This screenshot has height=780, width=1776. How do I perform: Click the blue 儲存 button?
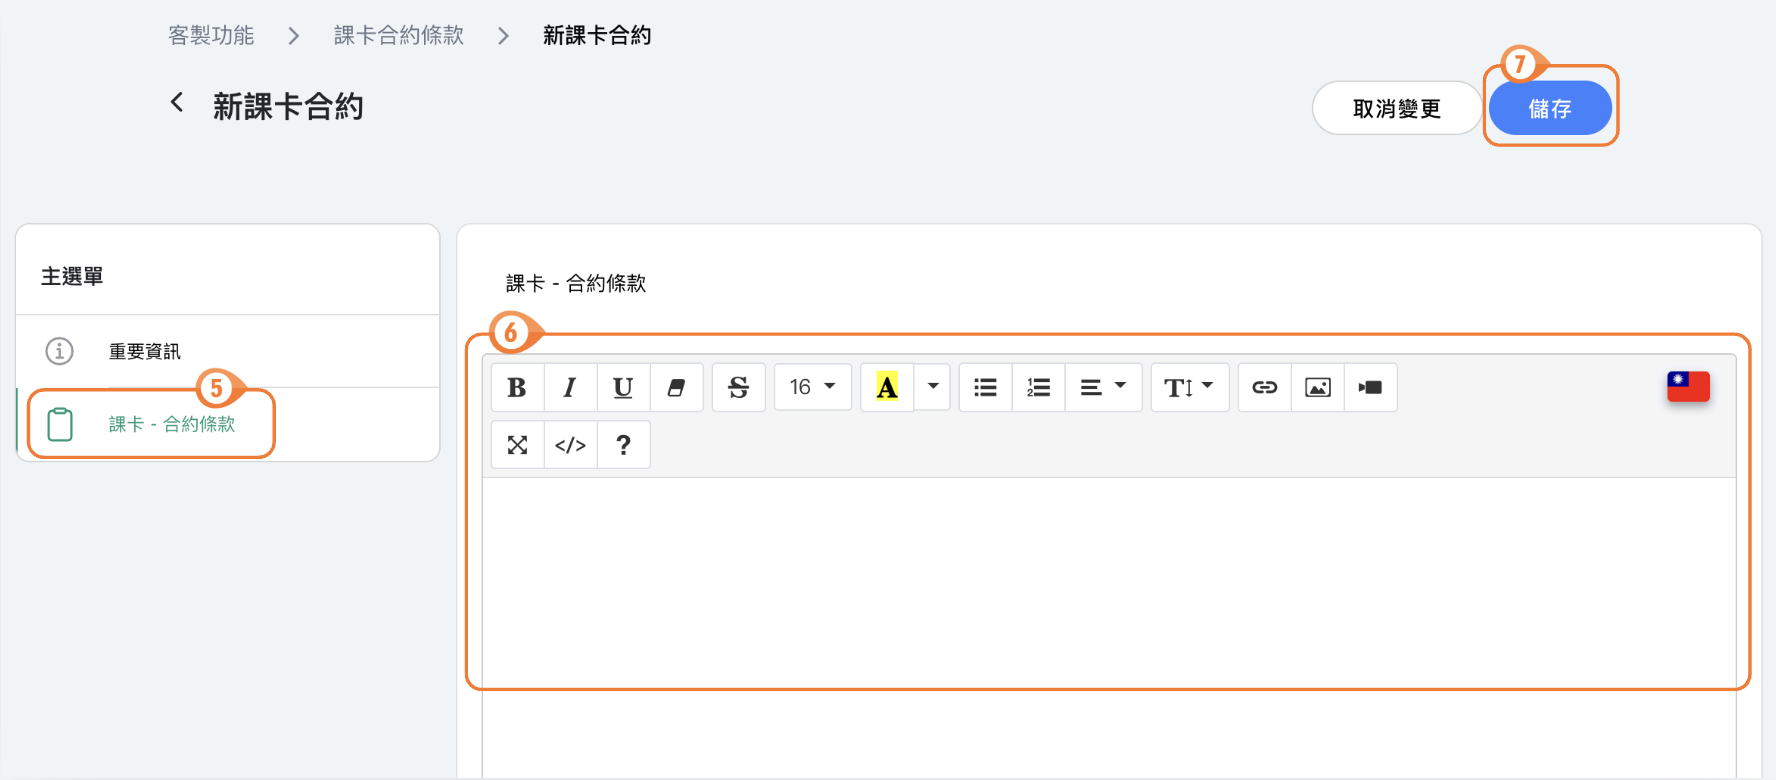click(1549, 109)
